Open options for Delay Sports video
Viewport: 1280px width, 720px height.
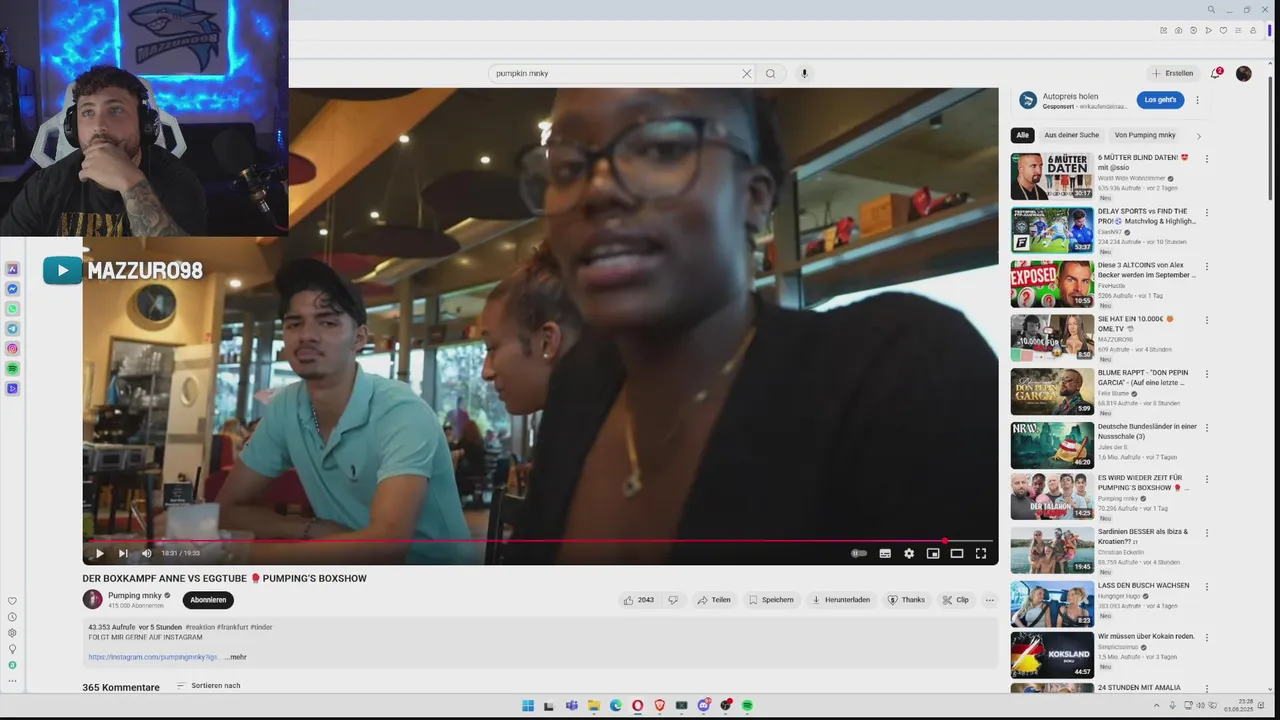click(1207, 213)
